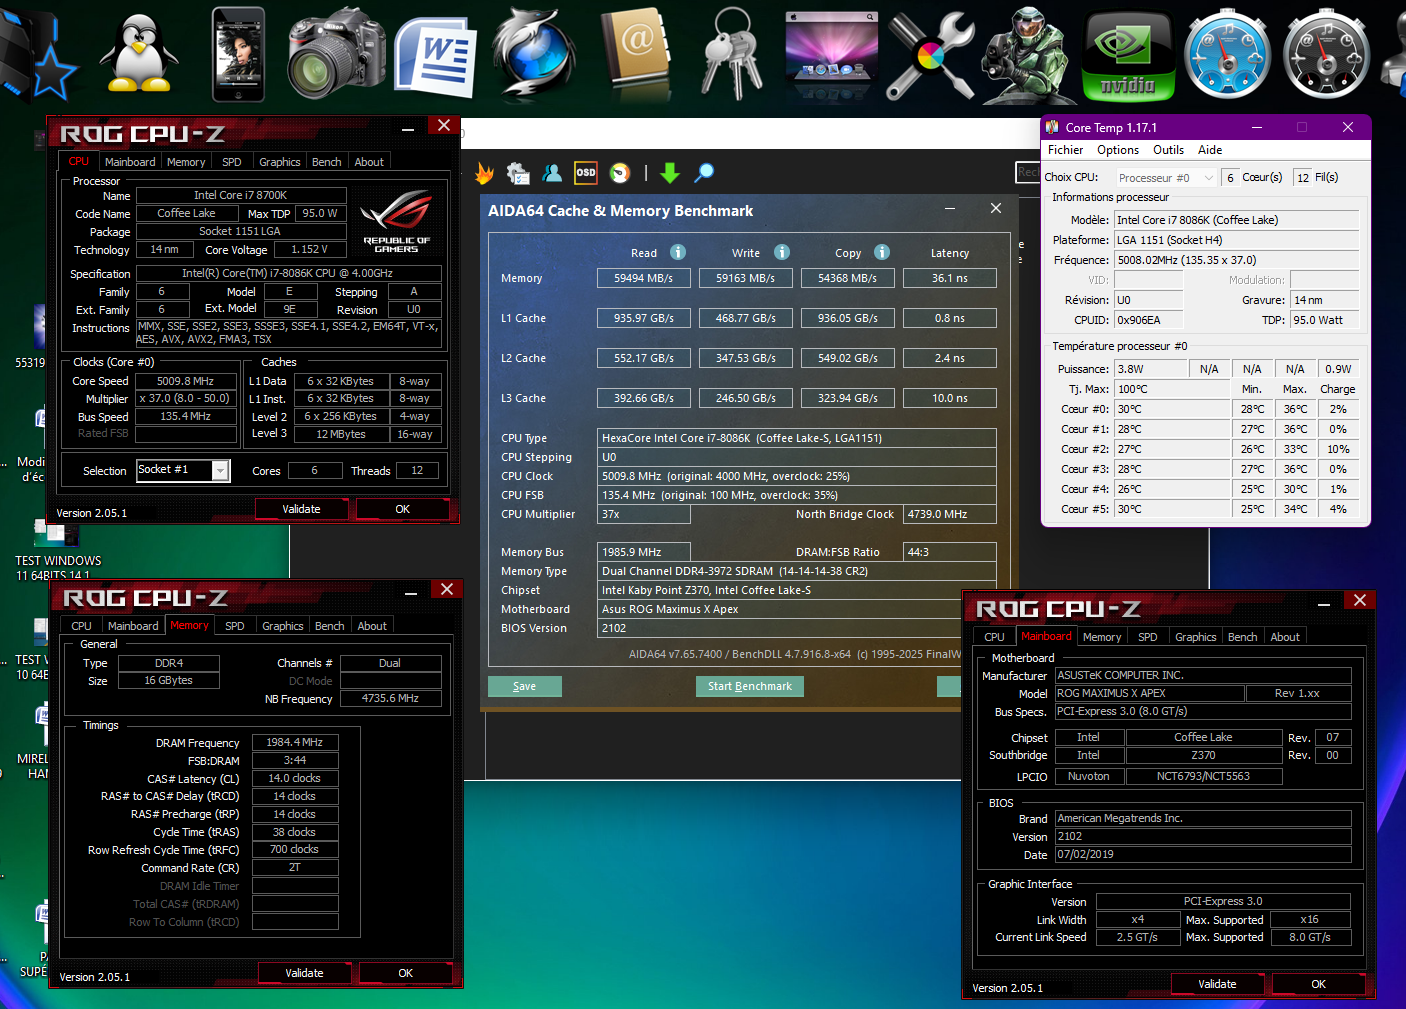This screenshot has width=1406, height=1009.
Task: Click Validate in top-left CPU-Z window
Action: pos(301,509)
